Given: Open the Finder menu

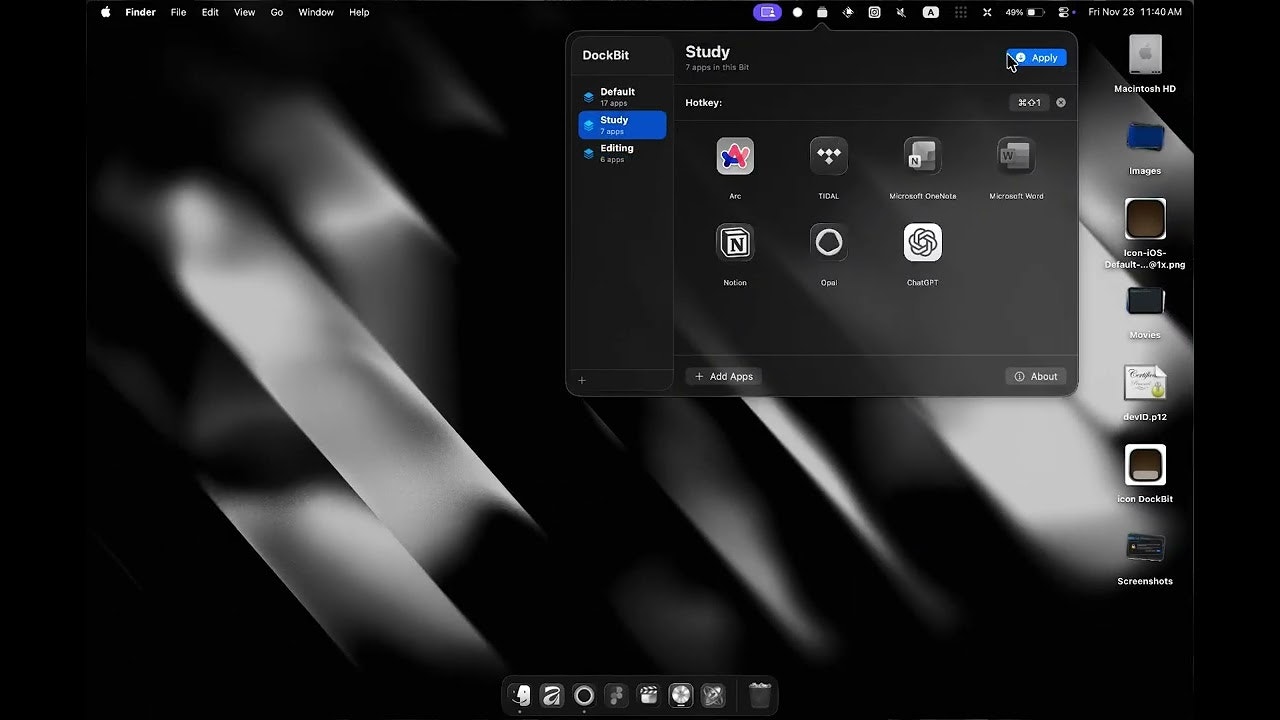Looking at the screenshot, I should pyautogui.click(x=140, y=12).
